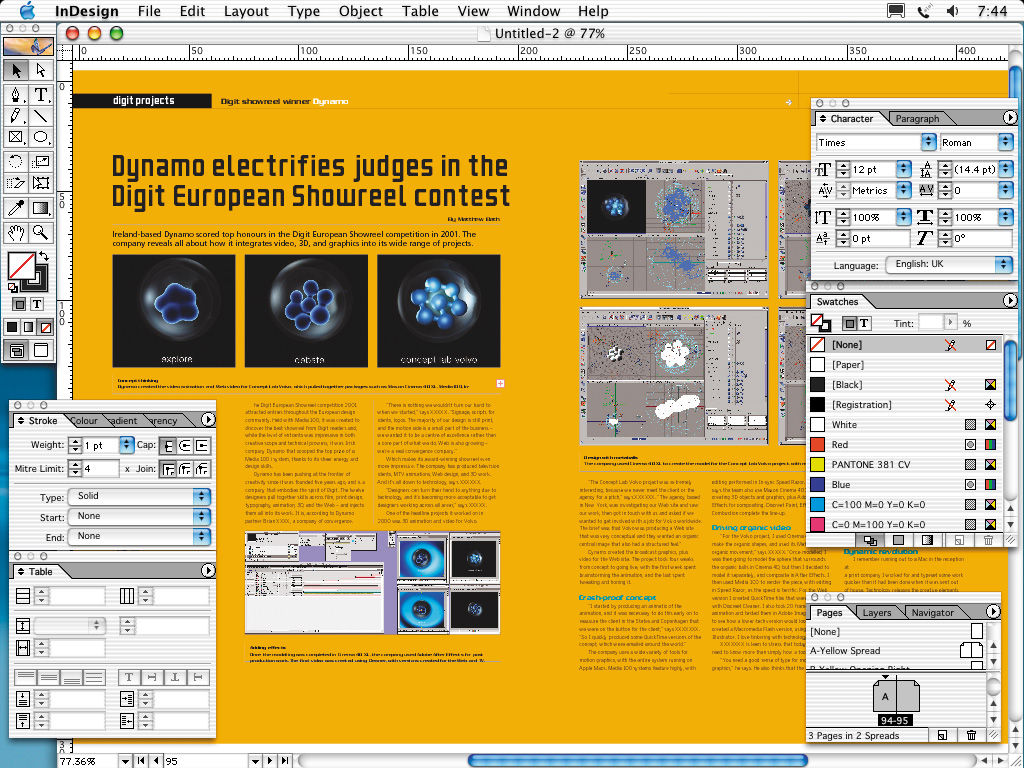Toggle Preview mode at toolbox bottom
The image size is (1024, 768).
point(40,351)
